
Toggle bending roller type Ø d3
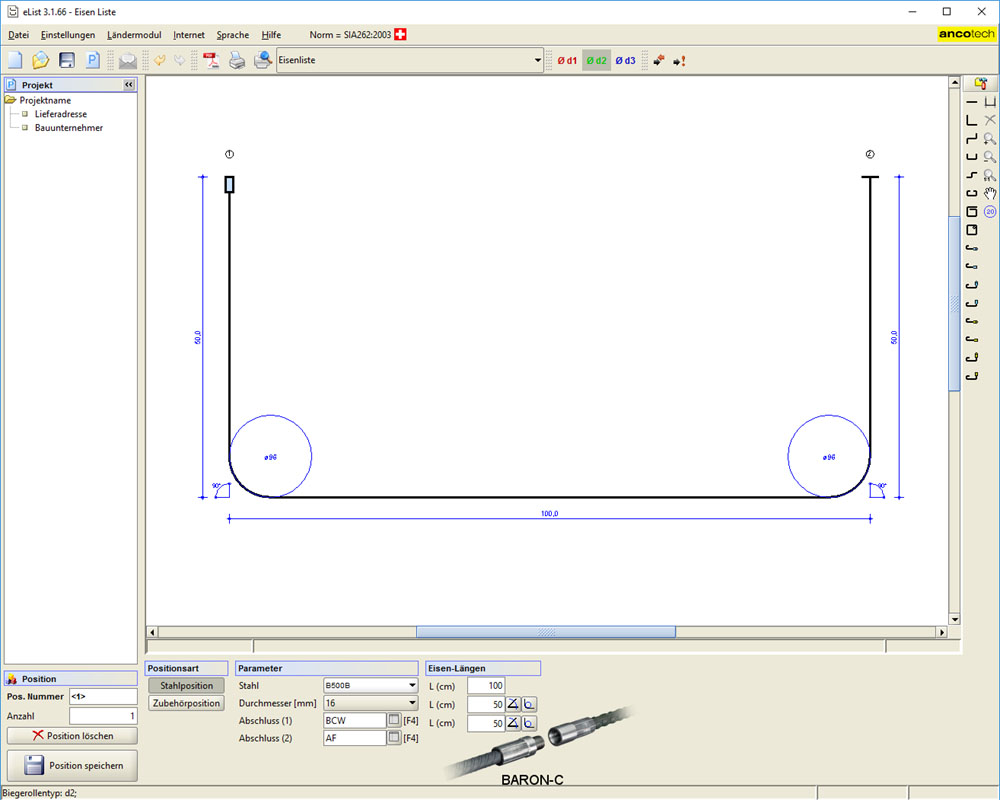625,61
